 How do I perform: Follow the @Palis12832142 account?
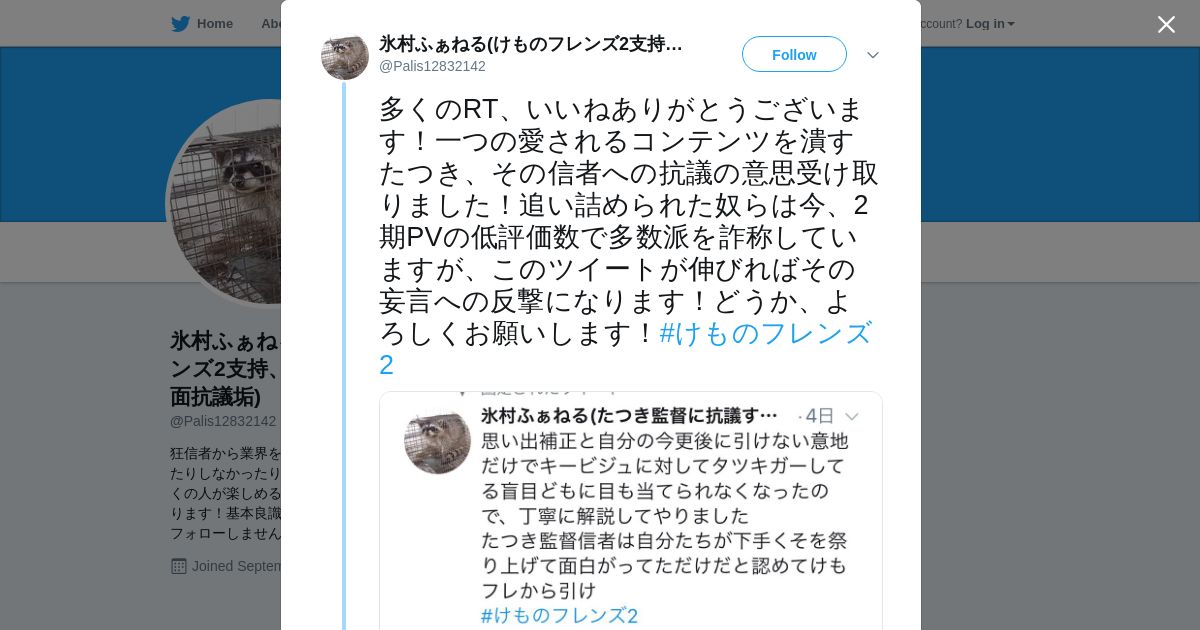794,54
